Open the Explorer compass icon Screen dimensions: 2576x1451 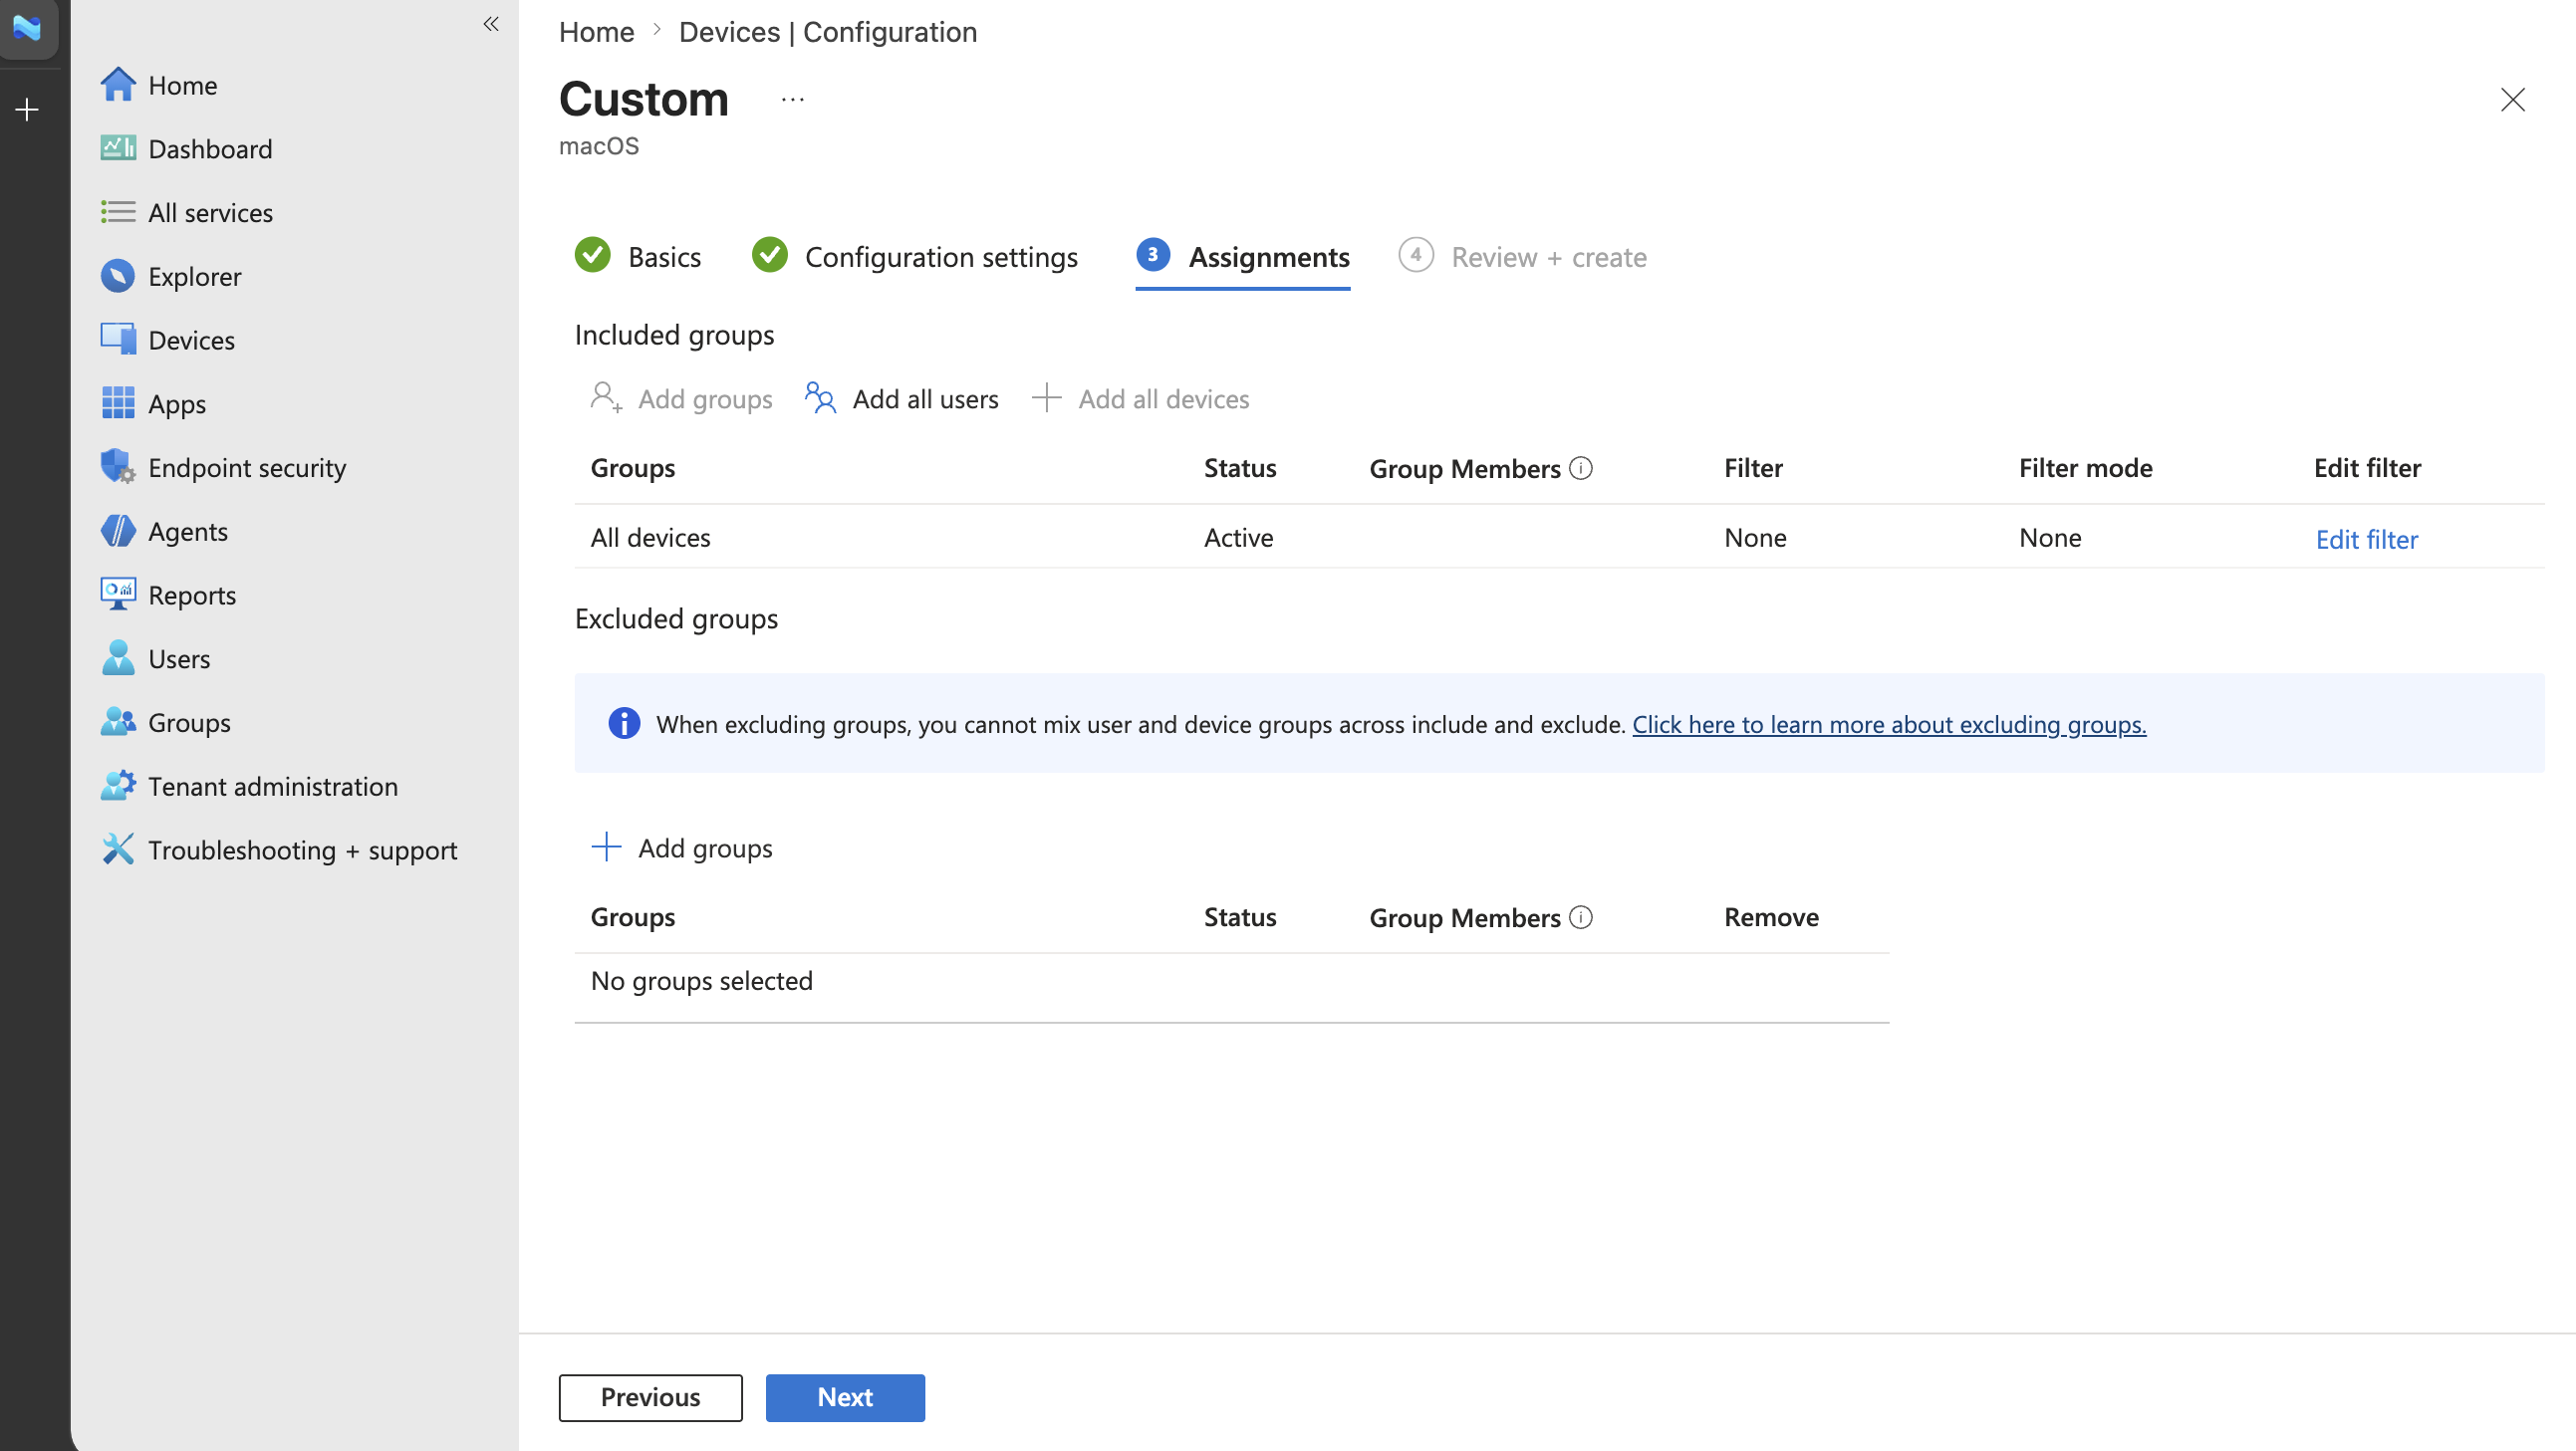pos(118,276)
